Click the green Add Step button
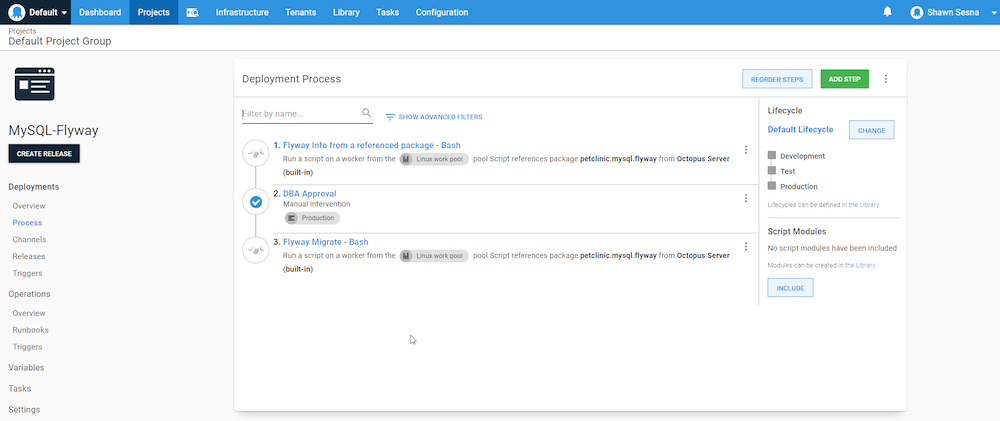The image size is (1000, 421). pyautogui.click(x=844, y=79)
